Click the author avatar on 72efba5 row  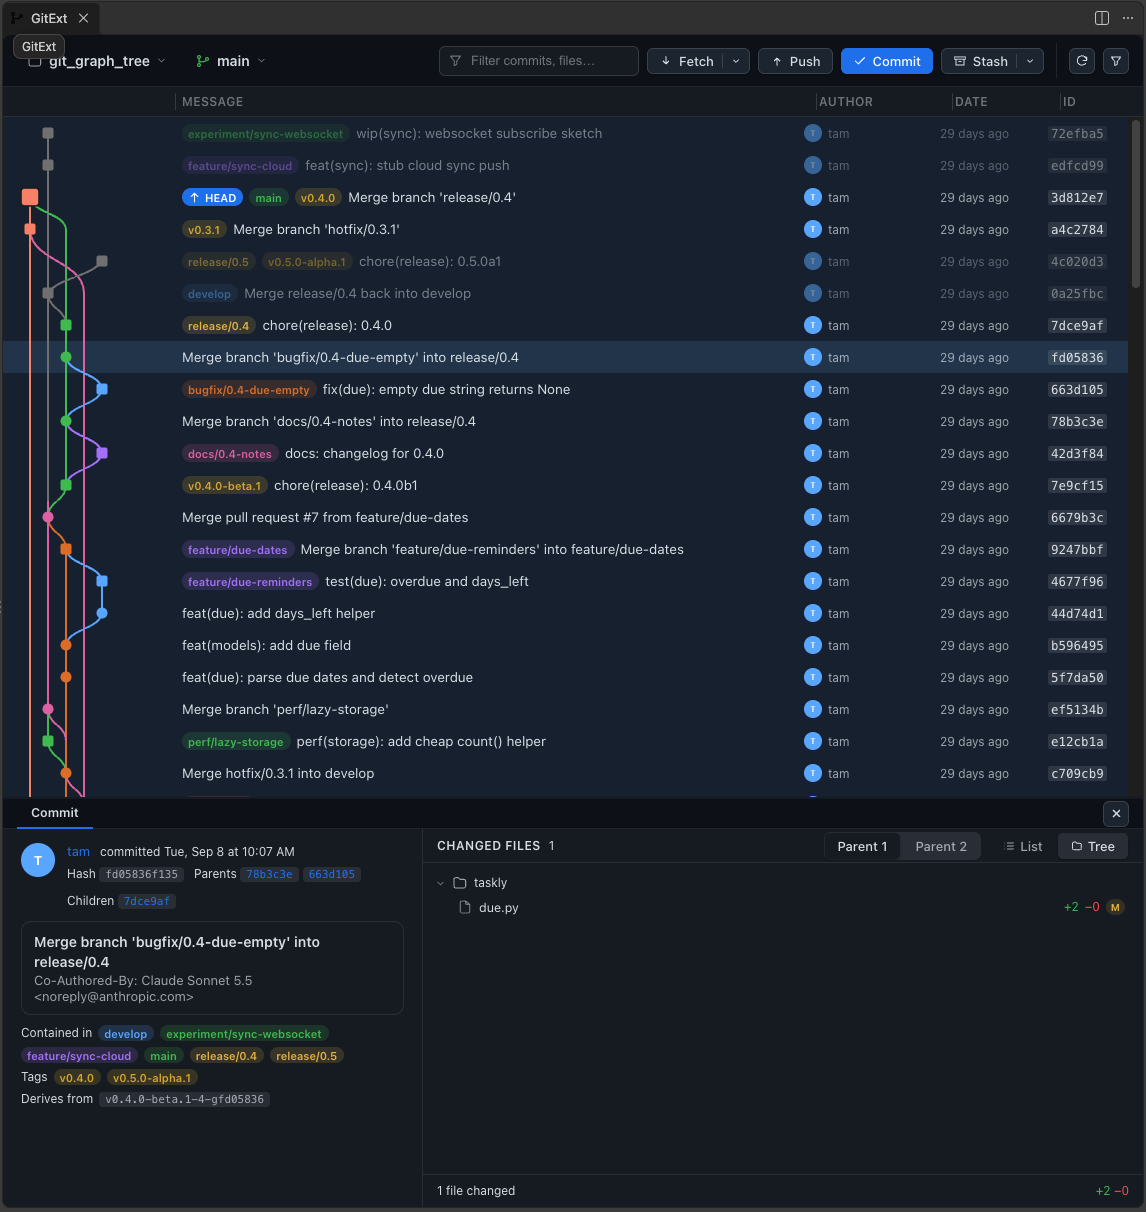point(813,133)
